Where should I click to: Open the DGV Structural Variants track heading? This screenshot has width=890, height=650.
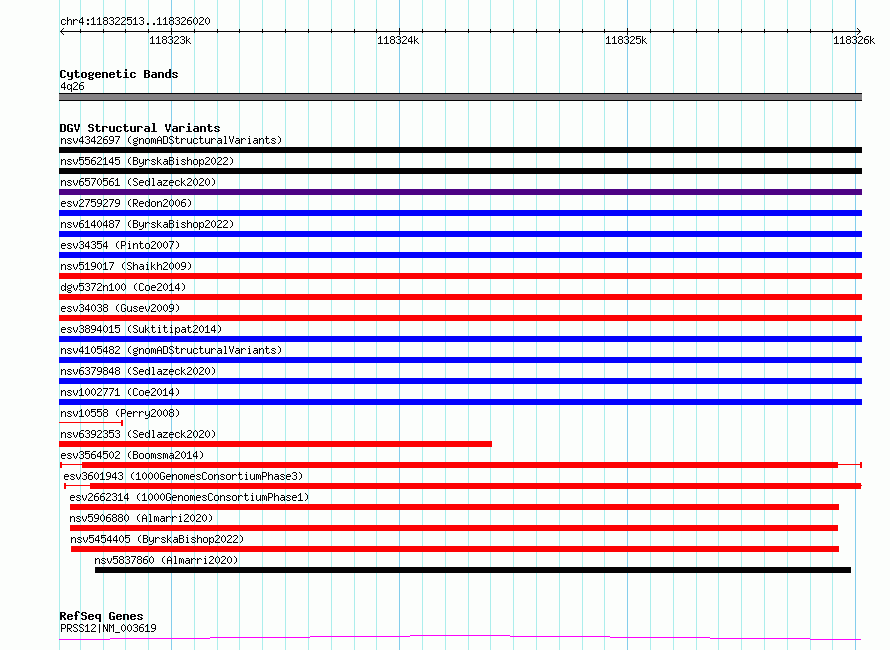[140, 128]
